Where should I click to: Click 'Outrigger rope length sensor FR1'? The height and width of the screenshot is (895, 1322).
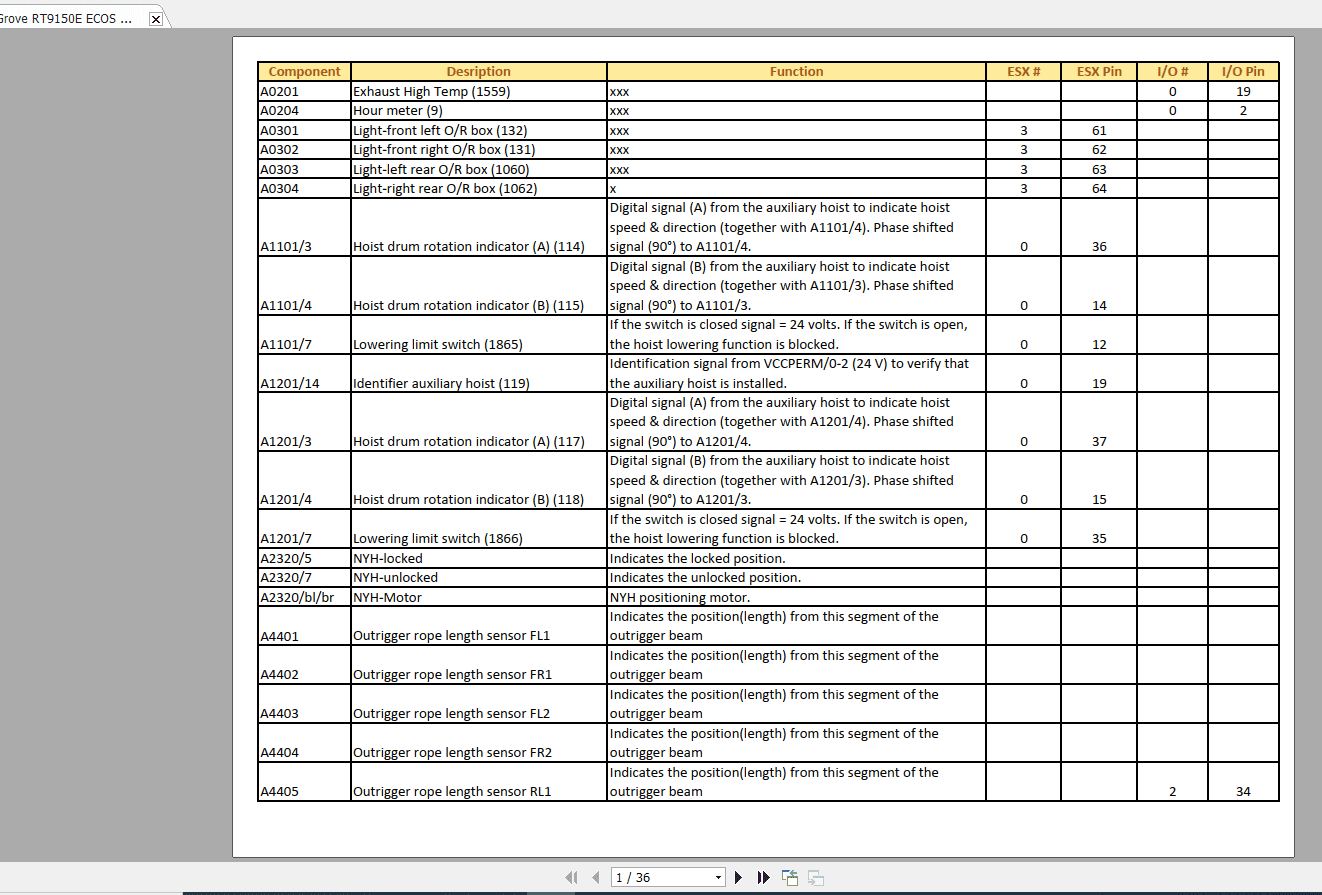point(453,675)
